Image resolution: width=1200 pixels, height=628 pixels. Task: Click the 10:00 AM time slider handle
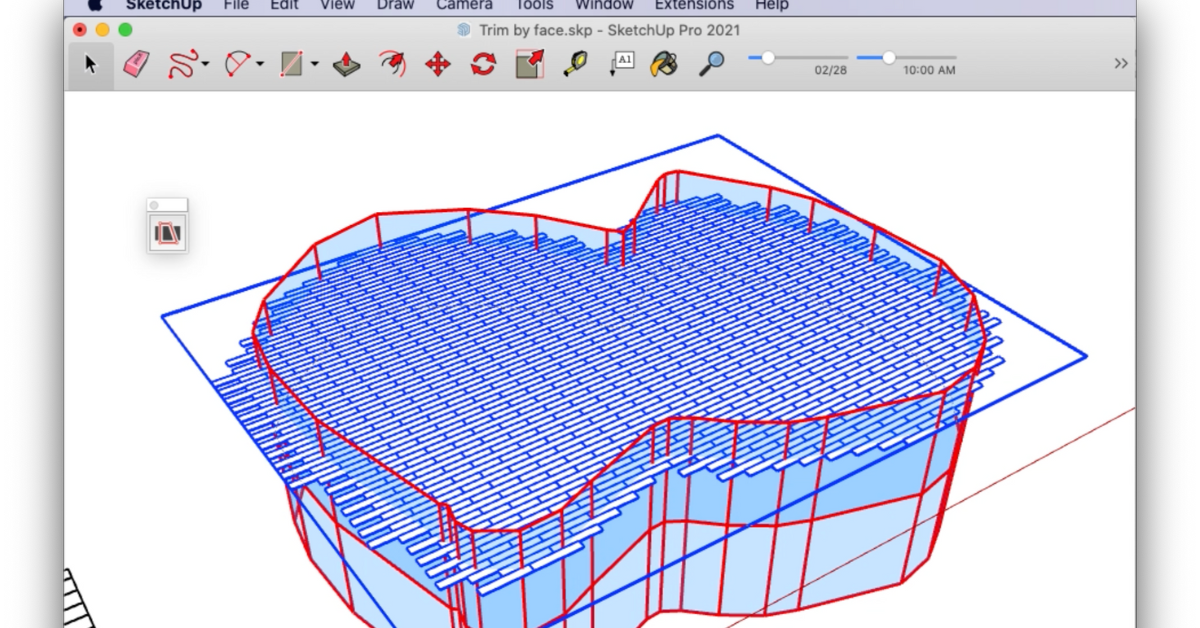click(x=888, y=58)
